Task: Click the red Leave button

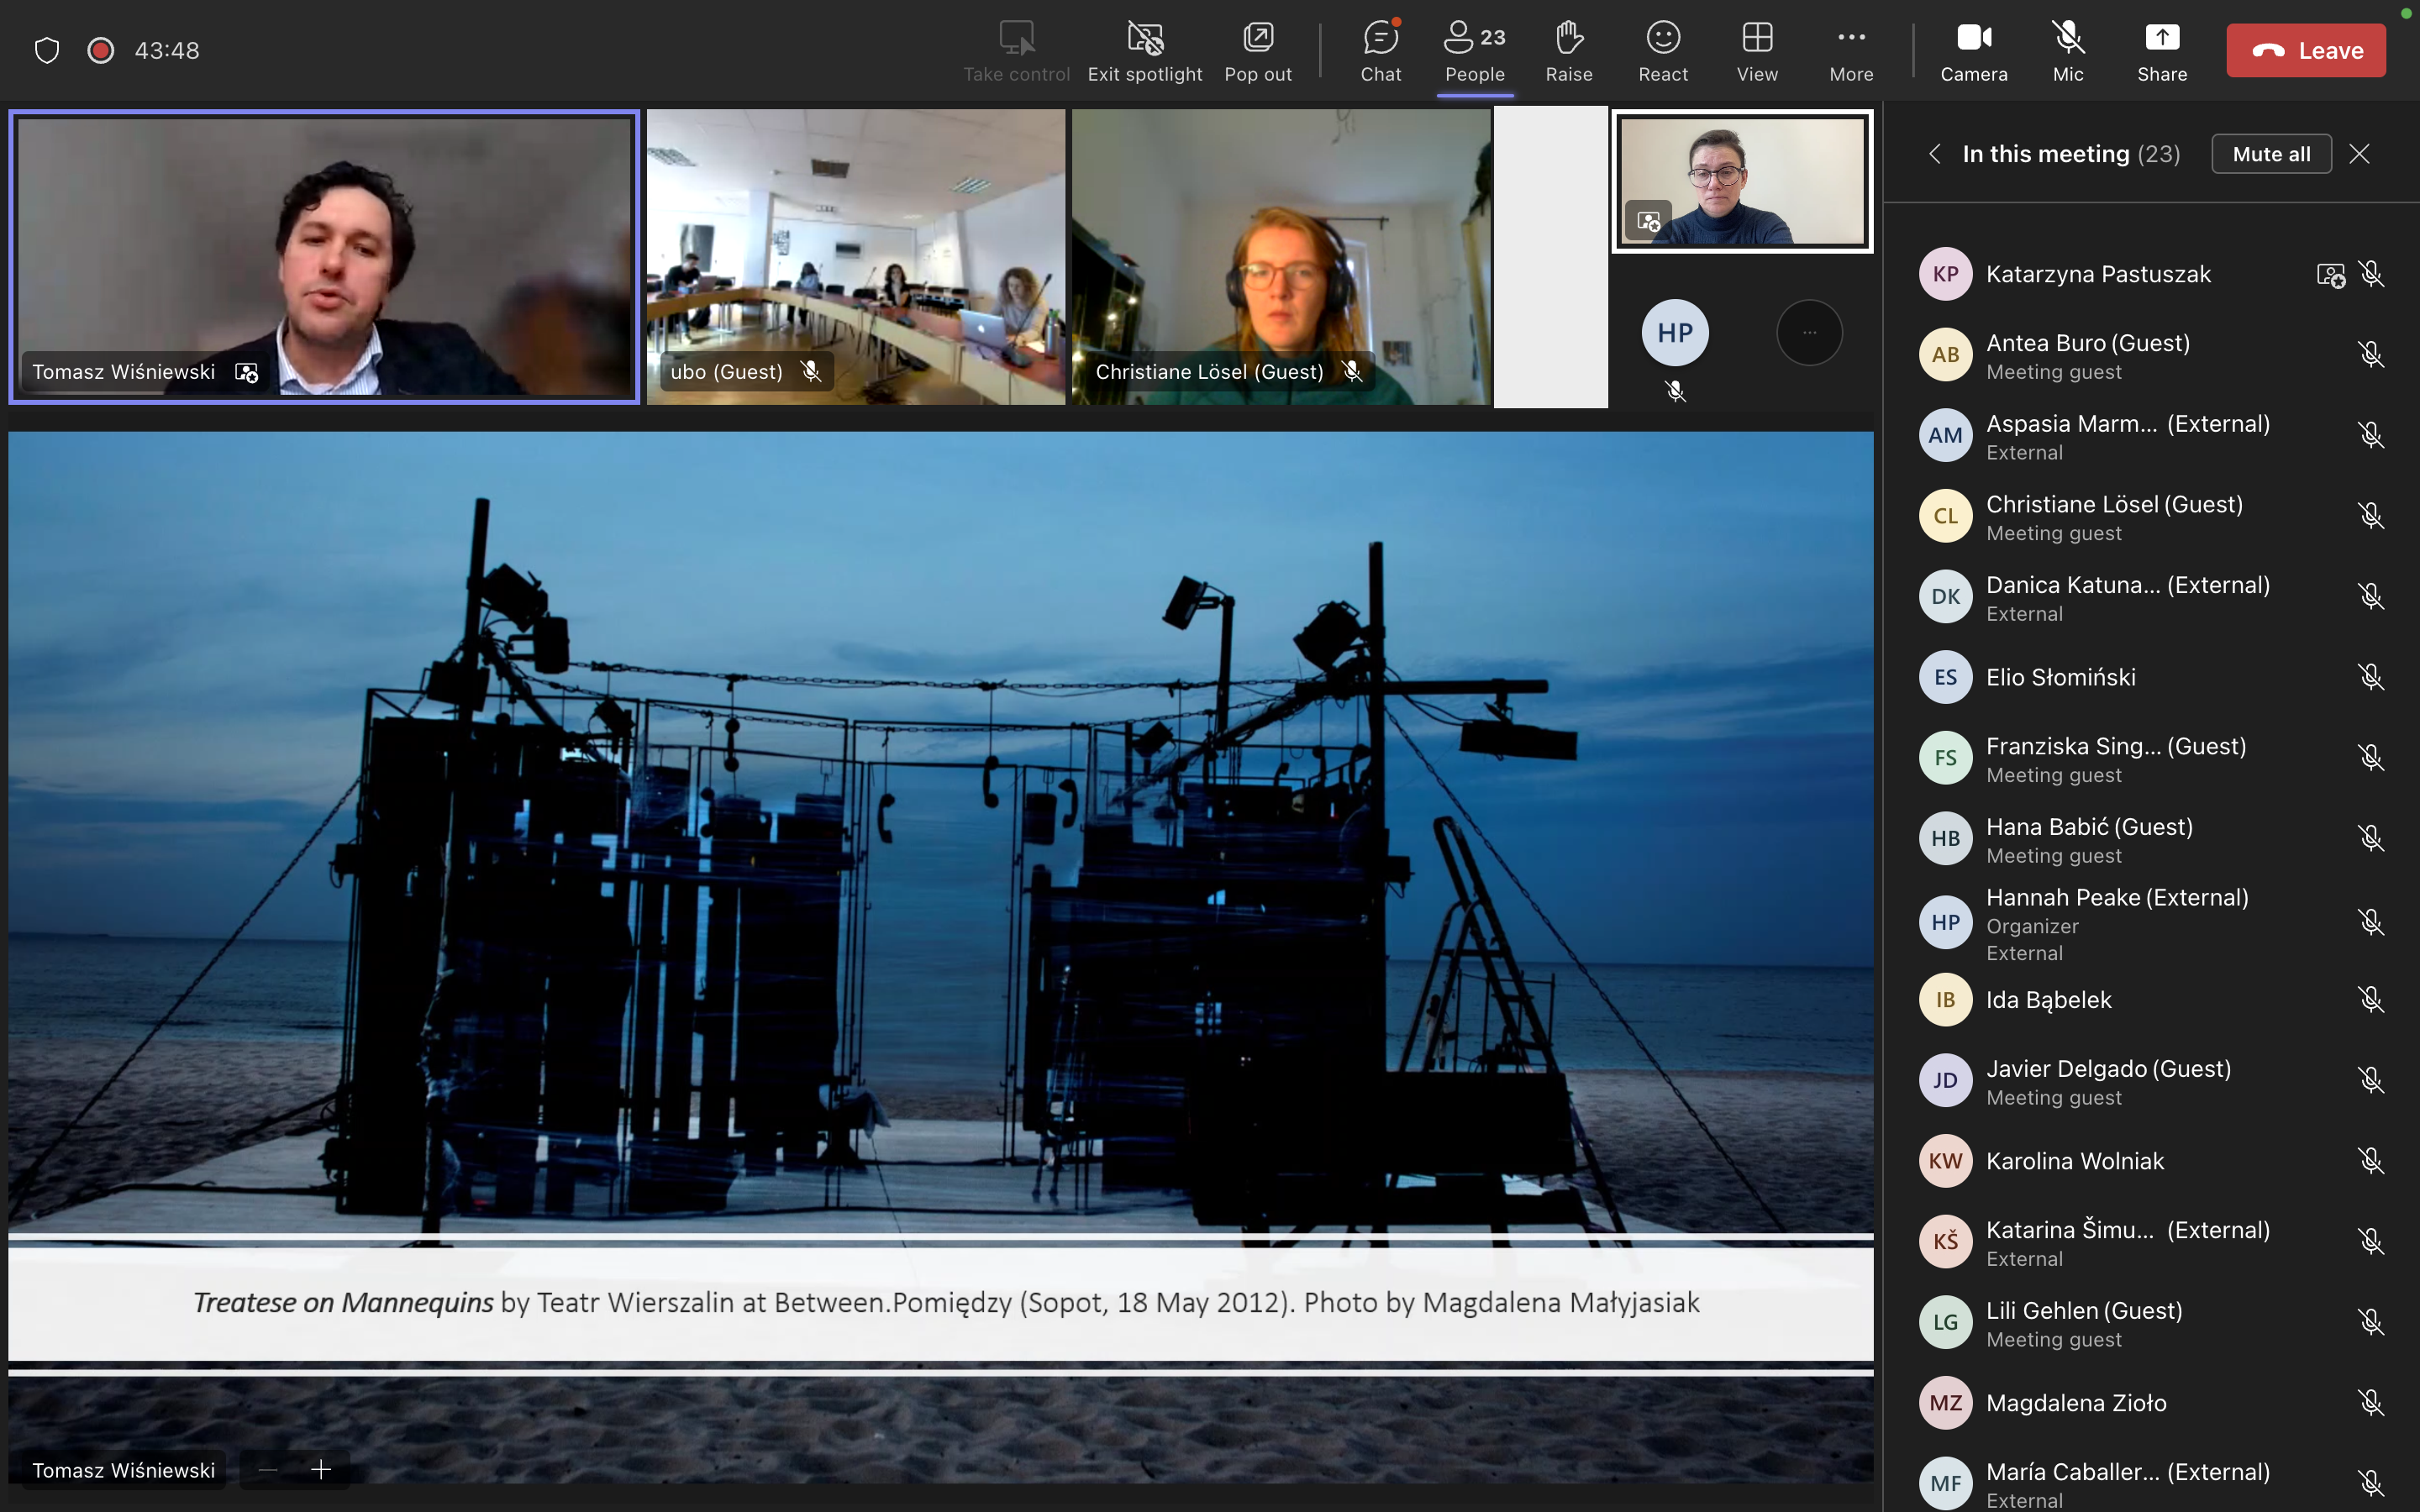Action: click(2305, 50)
